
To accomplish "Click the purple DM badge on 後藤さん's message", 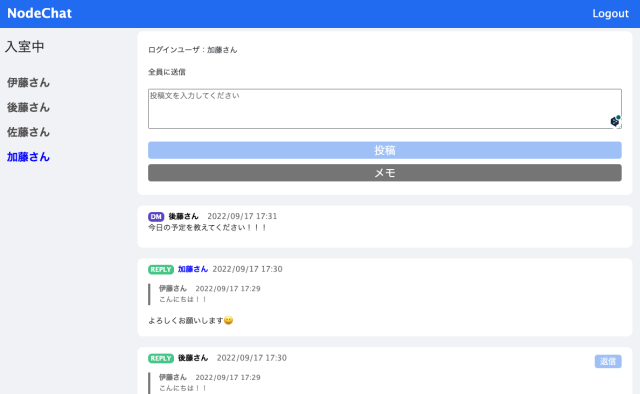I will click(156, 216).
